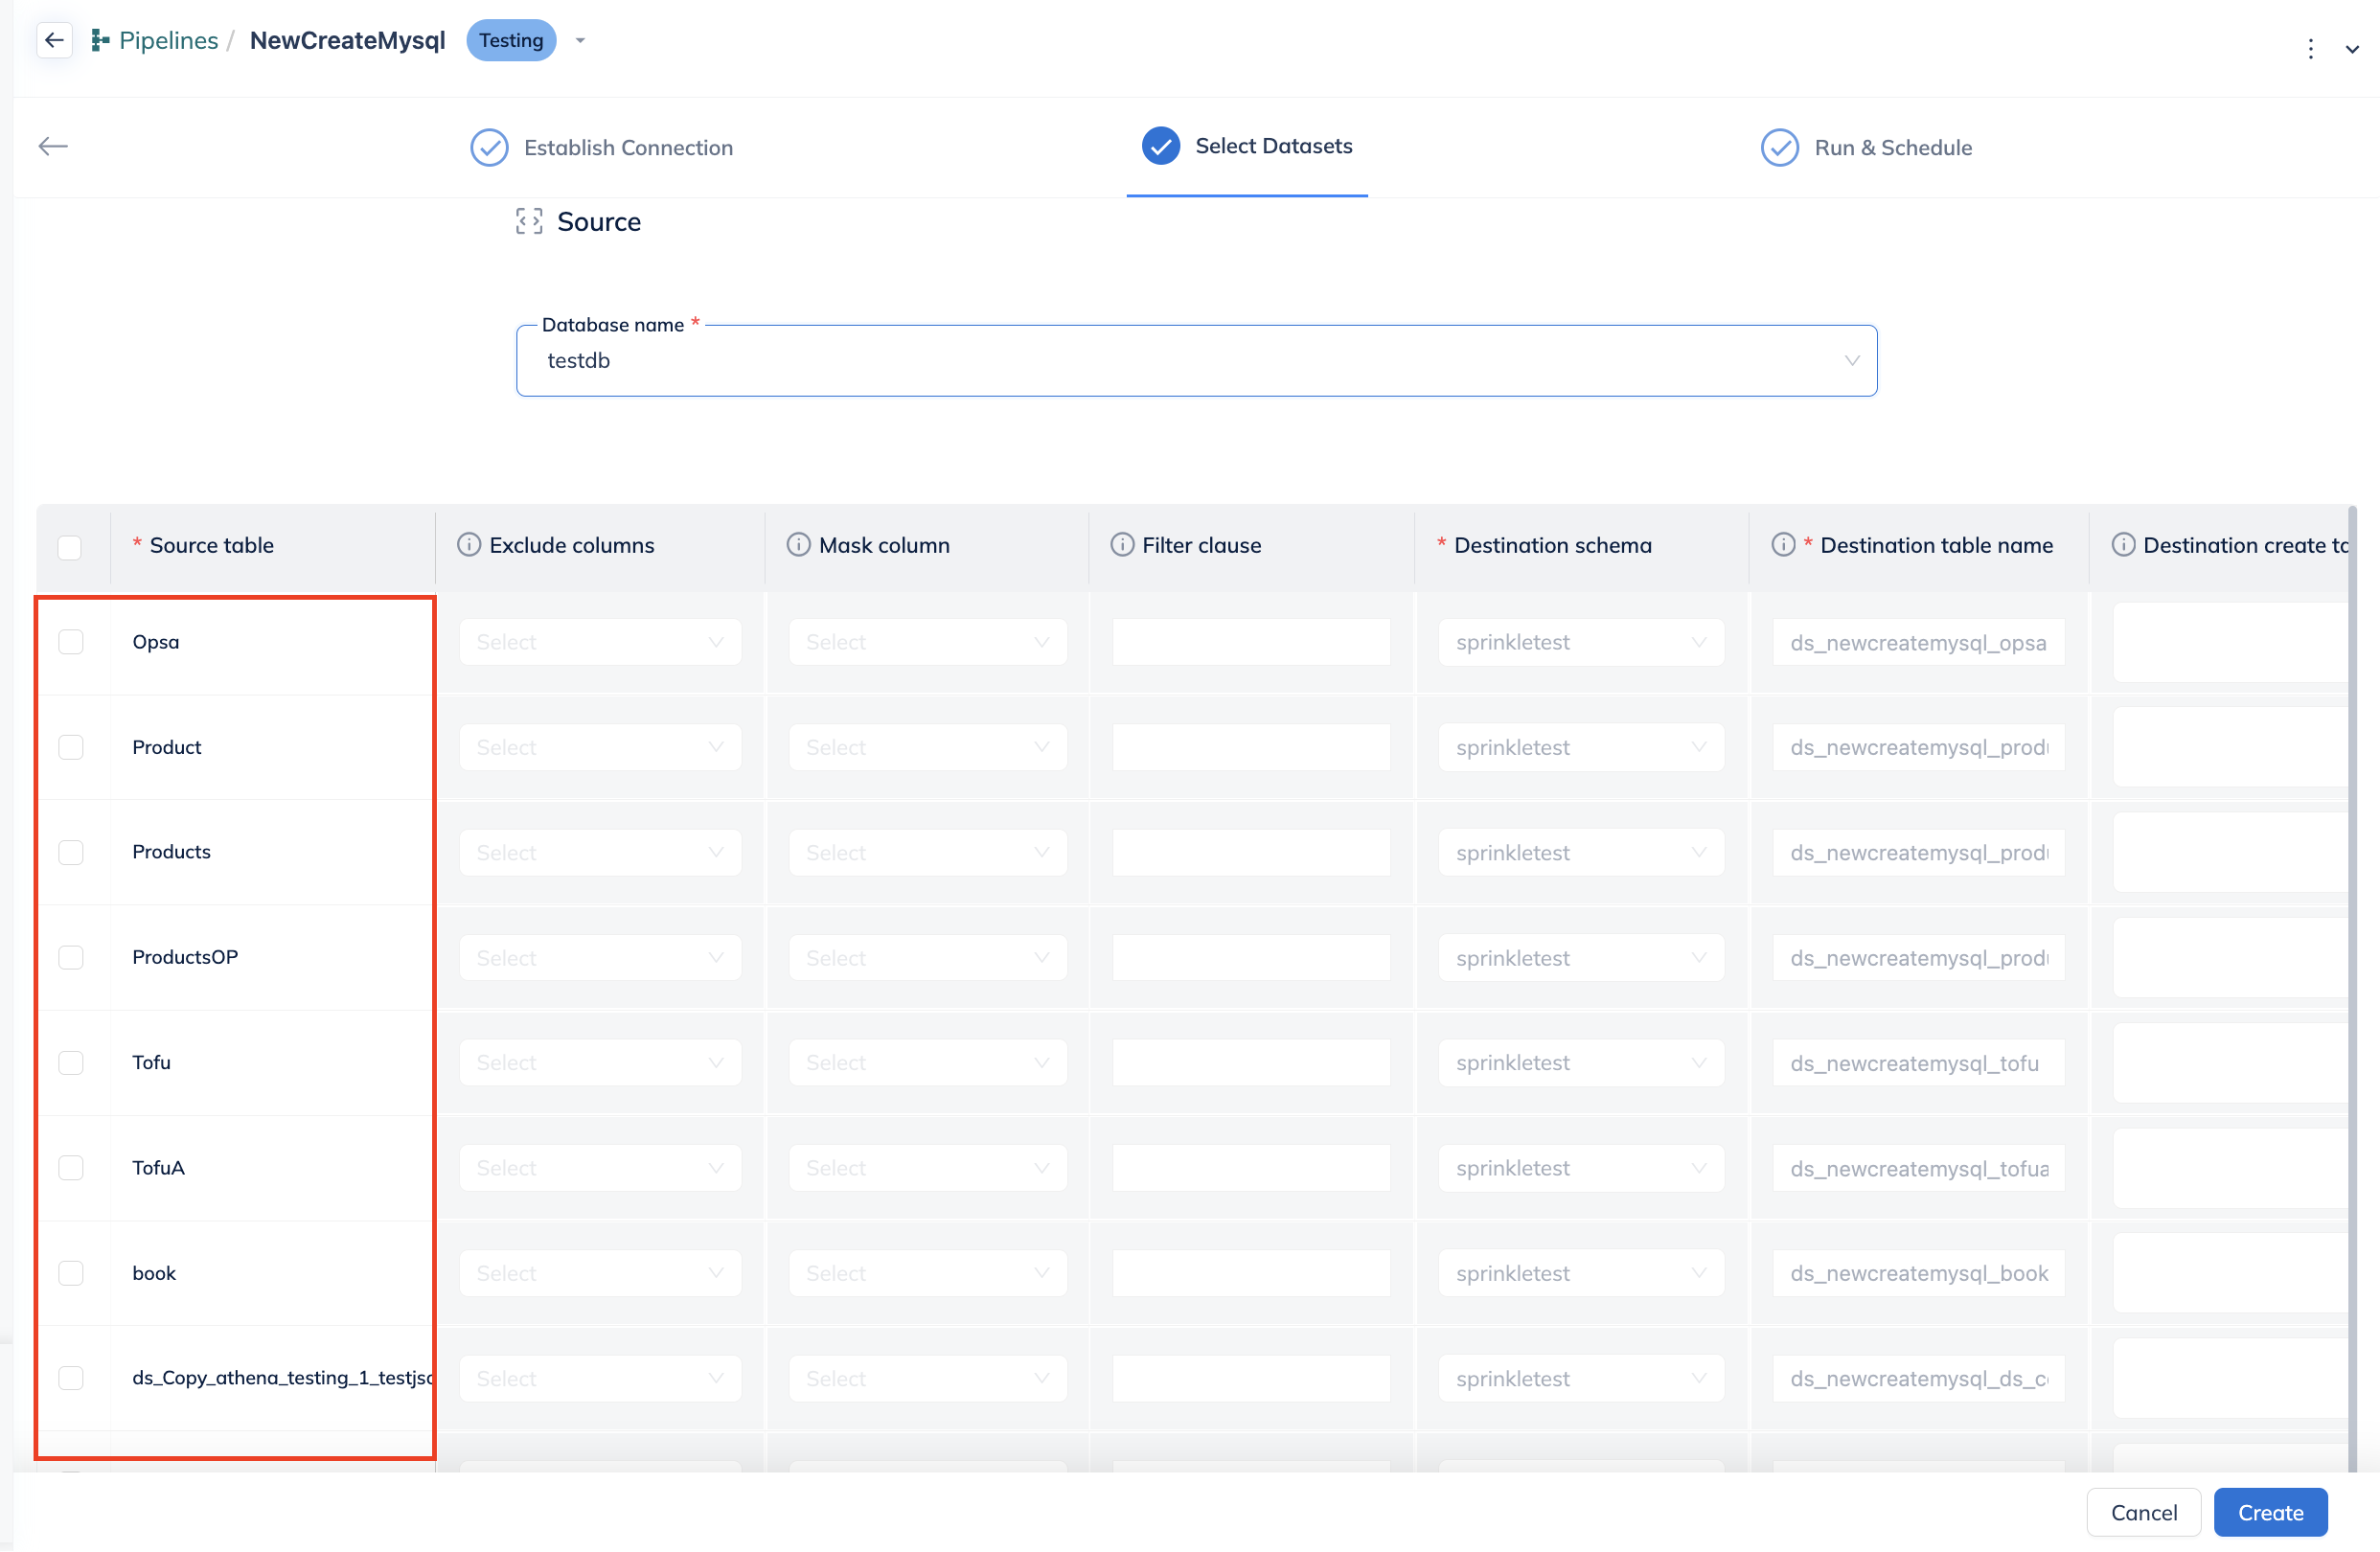Click the Create button
The image size is (2380, 1552).
[2270, 1513]
